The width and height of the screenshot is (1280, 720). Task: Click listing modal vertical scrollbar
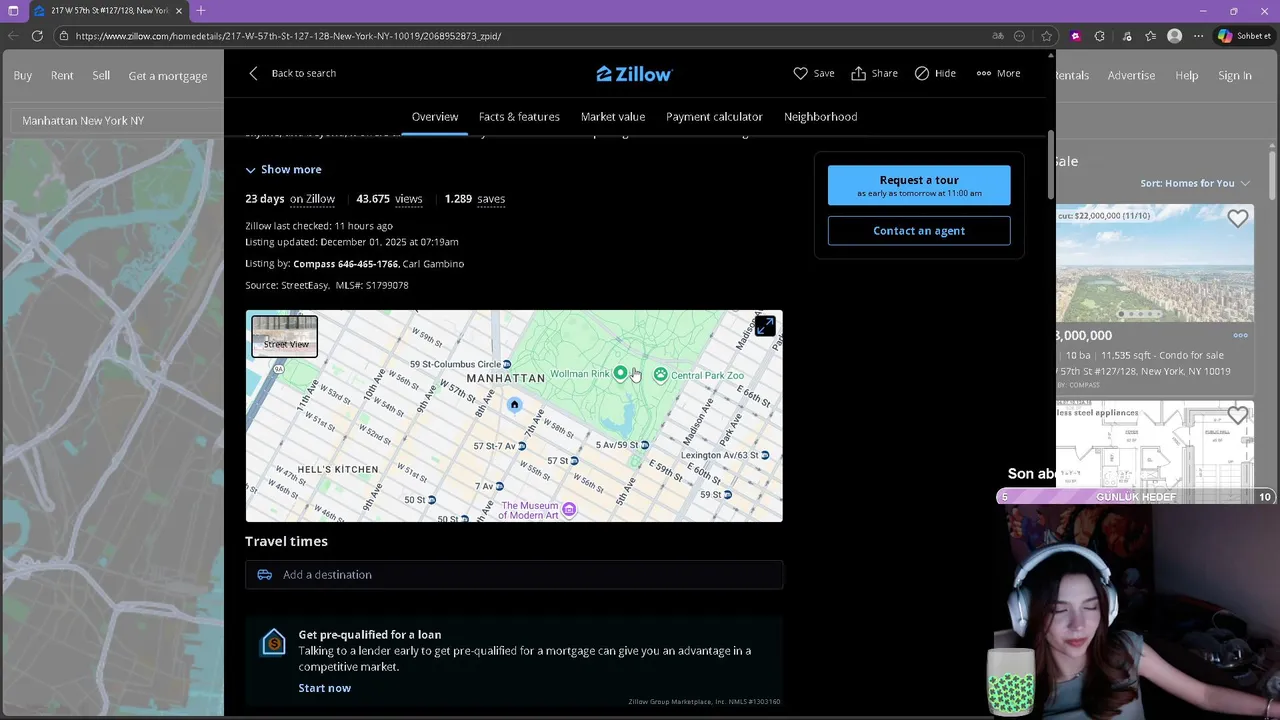(1050, 166)
